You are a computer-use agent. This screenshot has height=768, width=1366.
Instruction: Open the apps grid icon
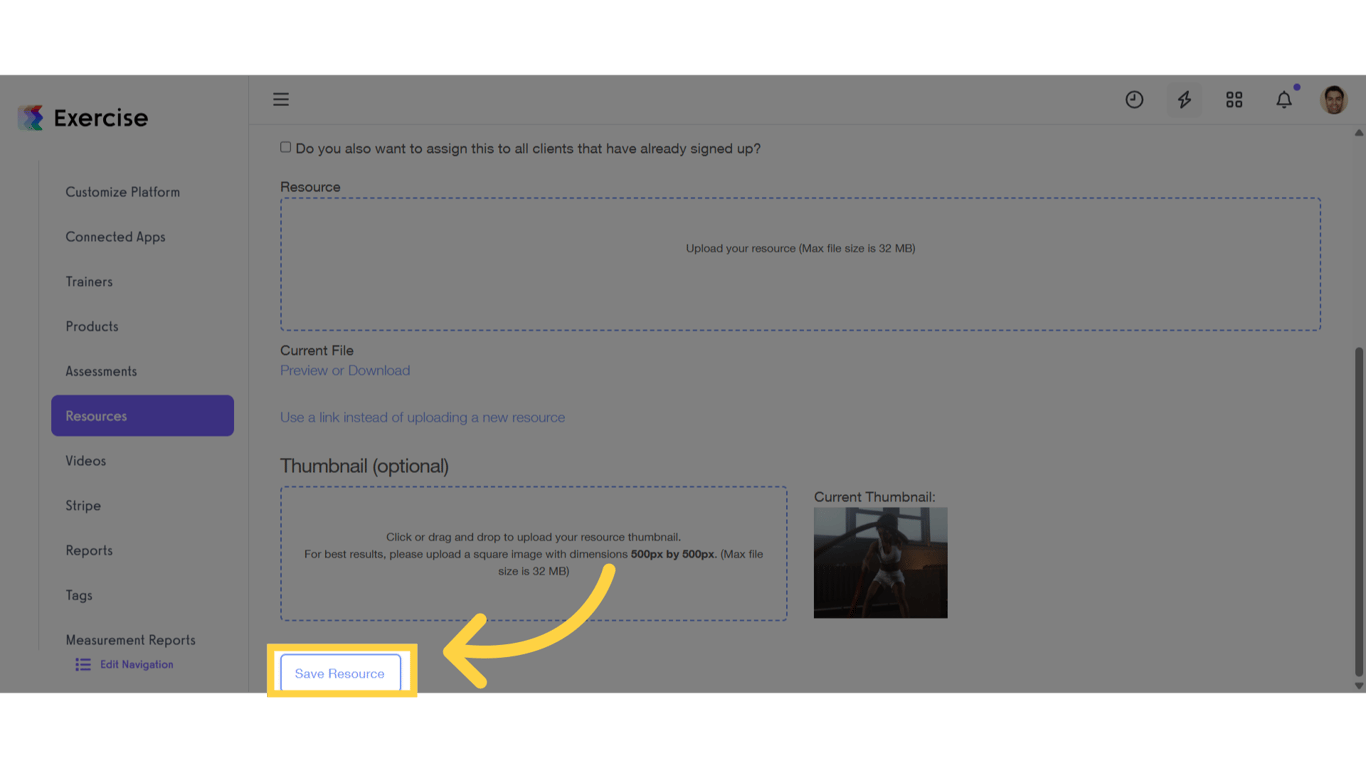(1234, 99)
